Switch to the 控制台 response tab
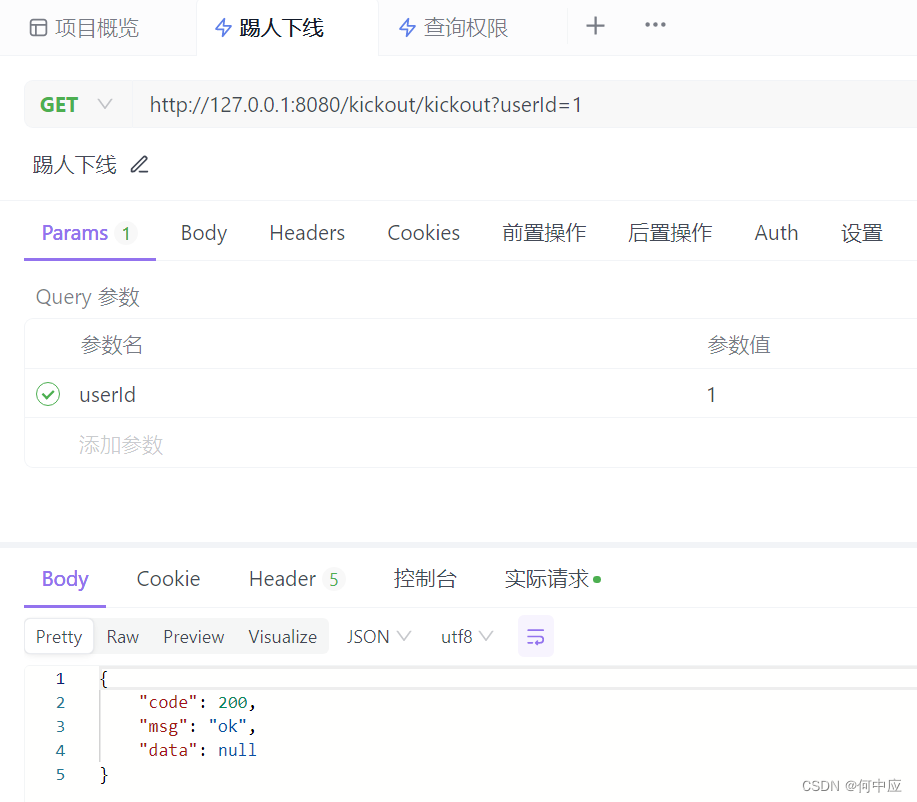 pos(425,578)
